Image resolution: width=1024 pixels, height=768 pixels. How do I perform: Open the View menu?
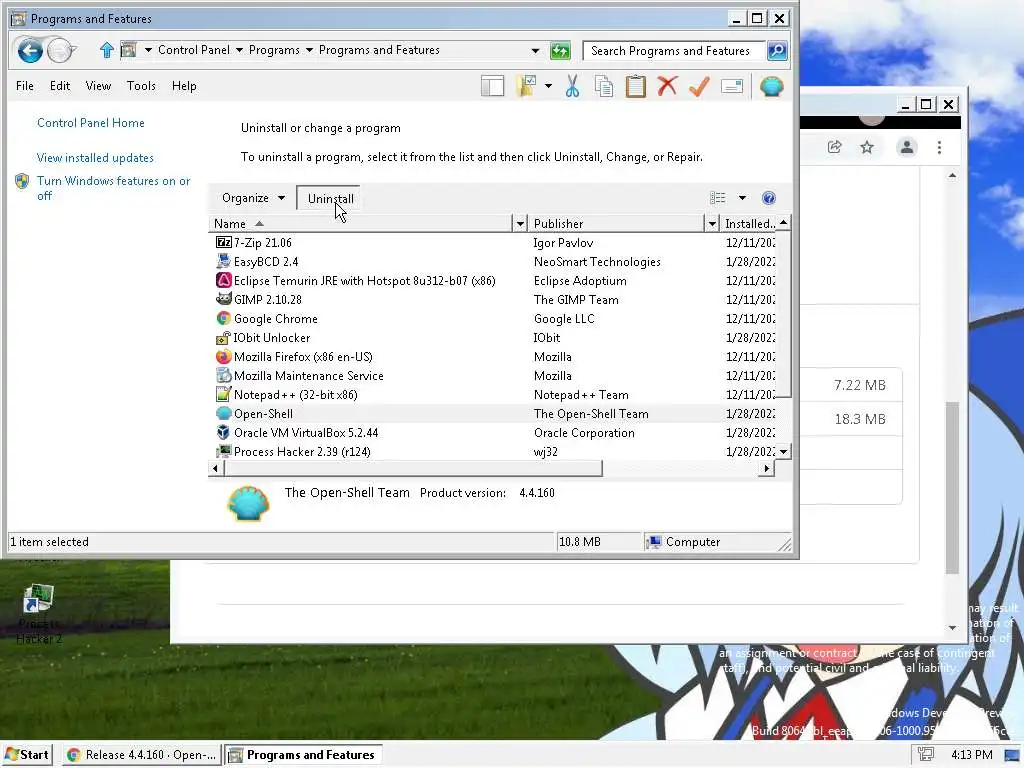[98, 86]
